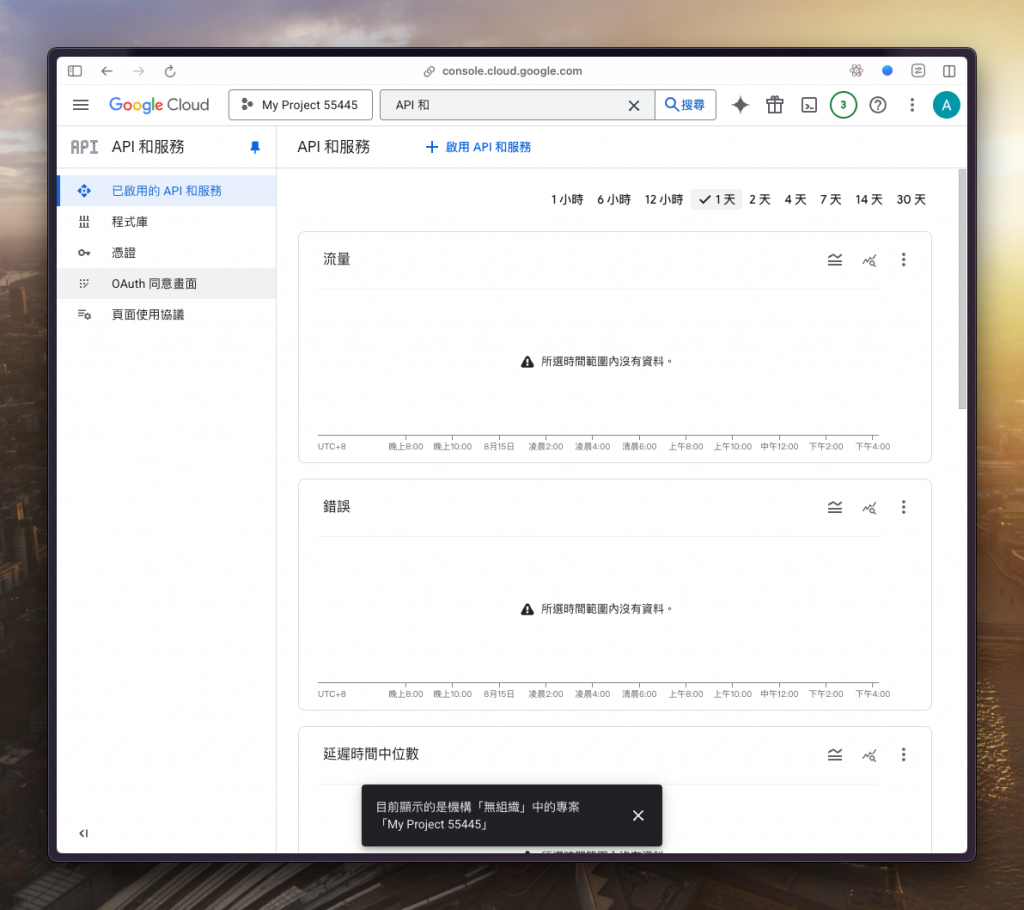This screenshot has width=1024, height=910.
Task: Click the 錯誤 chart title
Action: [x=337, y=506]
